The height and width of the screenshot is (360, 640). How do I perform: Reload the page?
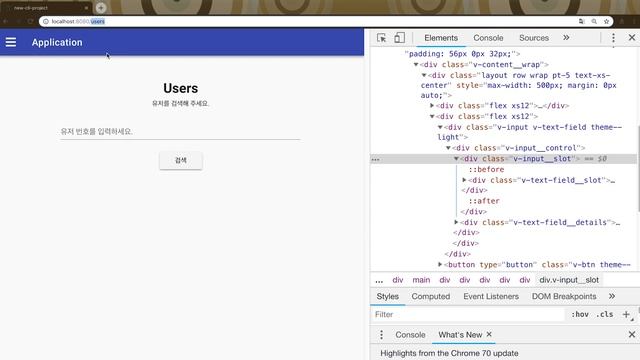[31, 21]
